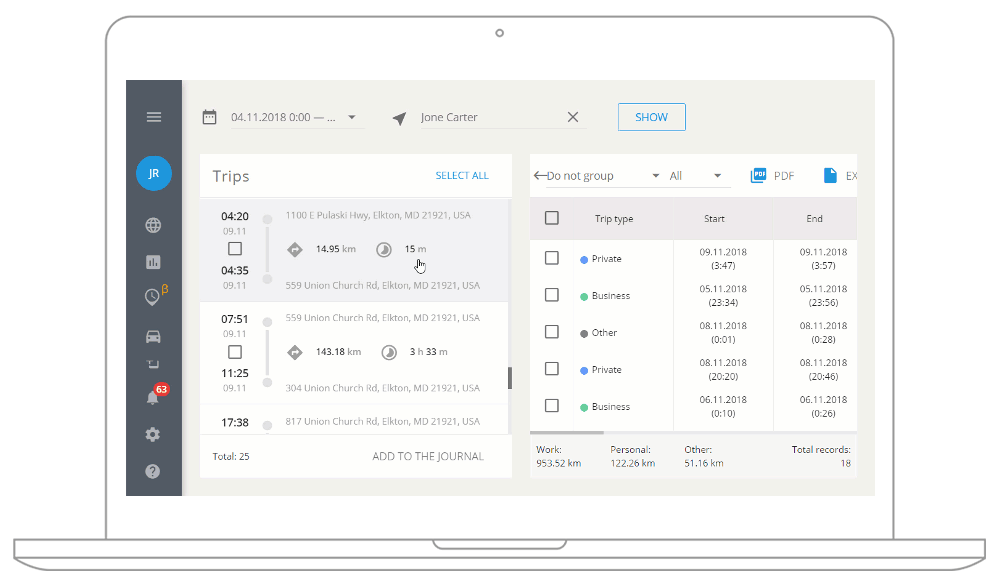Check the 07:51 trip checkbox
Screen dimensions: 1001x585
coord(235,352)
